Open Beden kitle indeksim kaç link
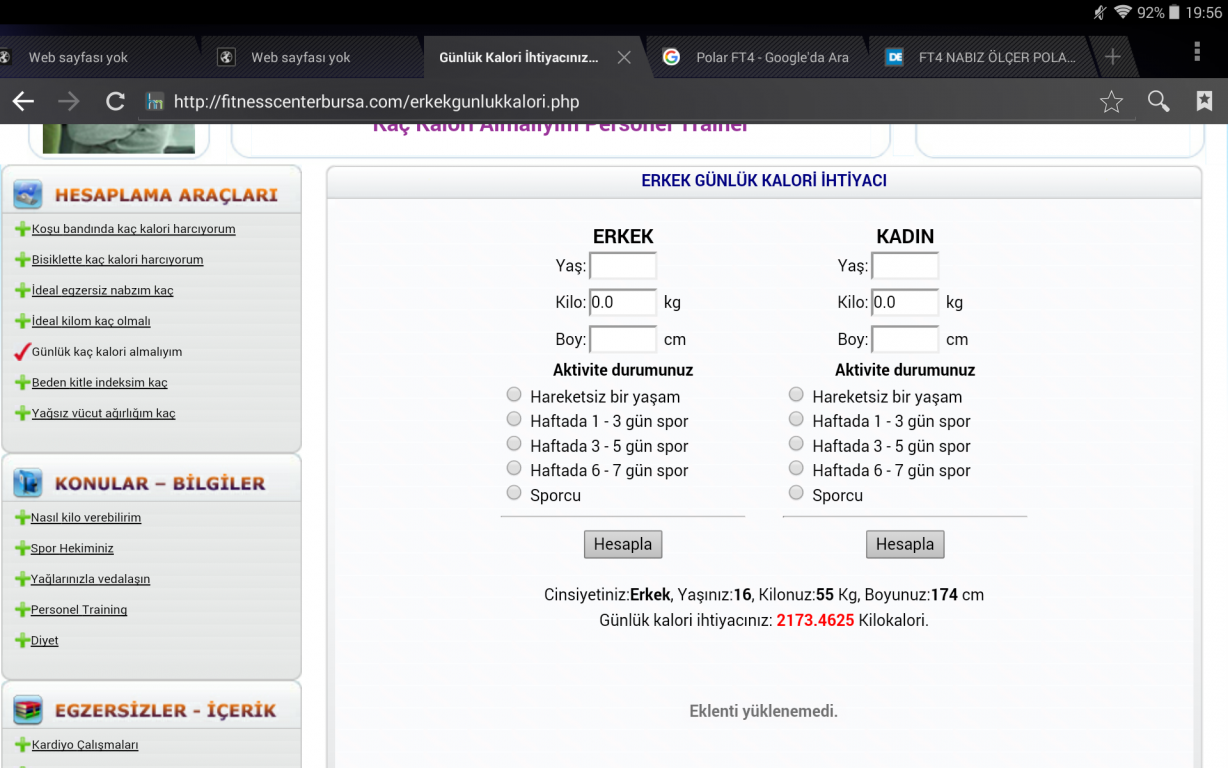 [99, 383]
